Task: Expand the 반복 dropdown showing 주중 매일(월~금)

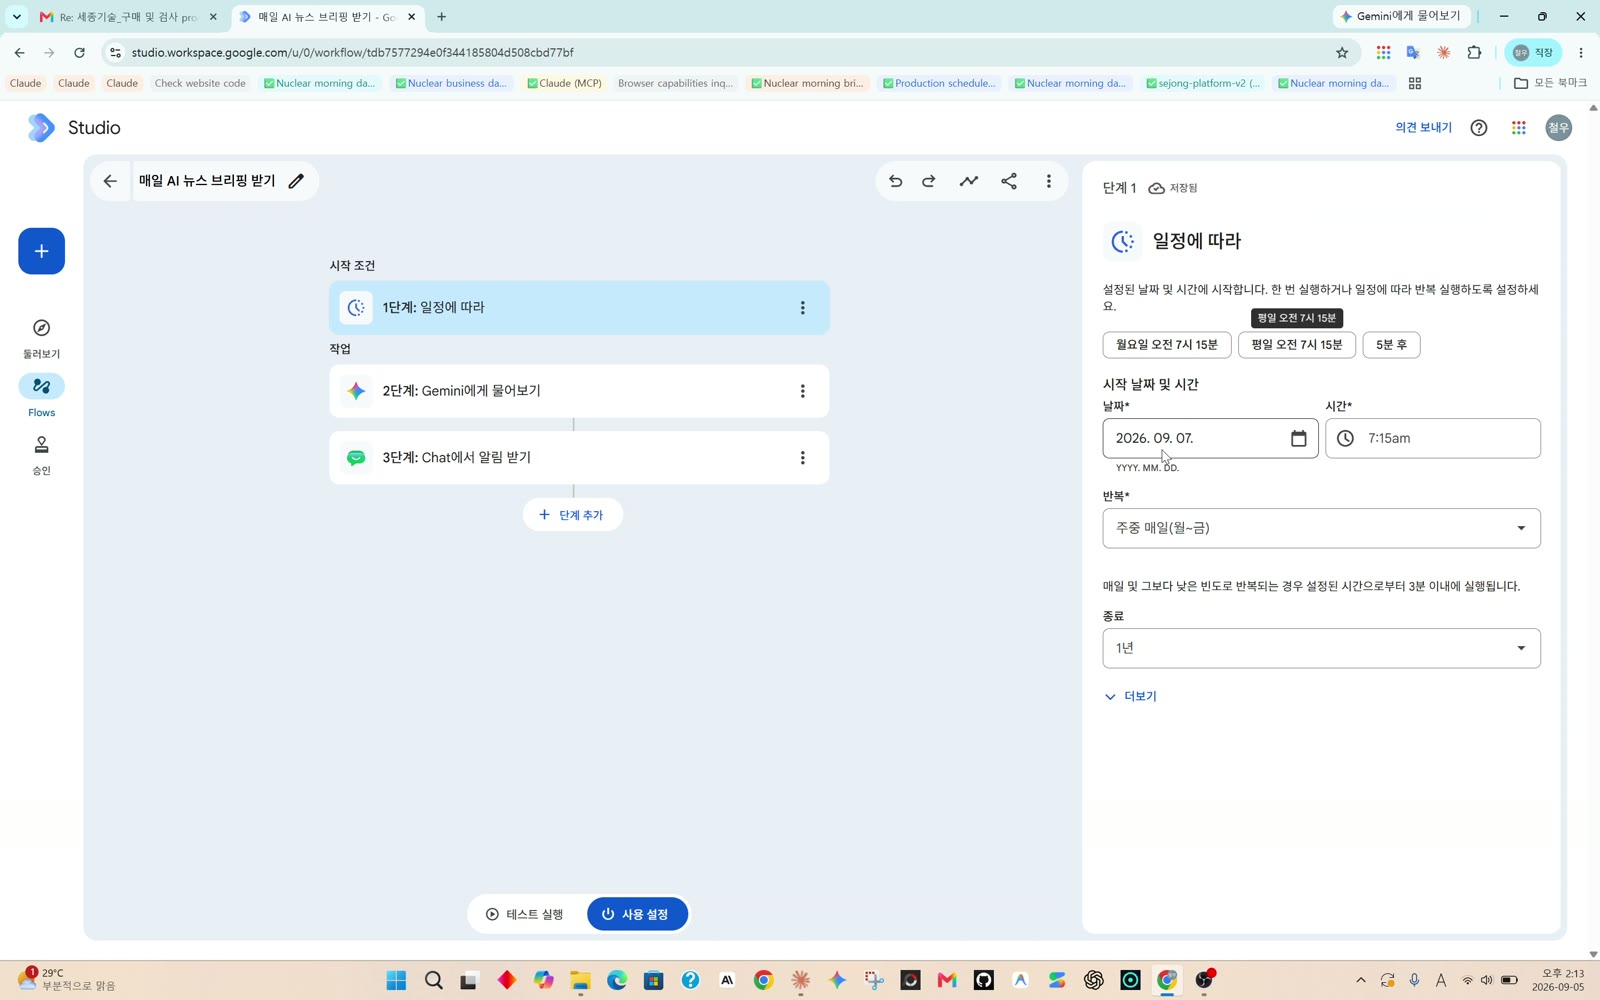Action: 1321,528
